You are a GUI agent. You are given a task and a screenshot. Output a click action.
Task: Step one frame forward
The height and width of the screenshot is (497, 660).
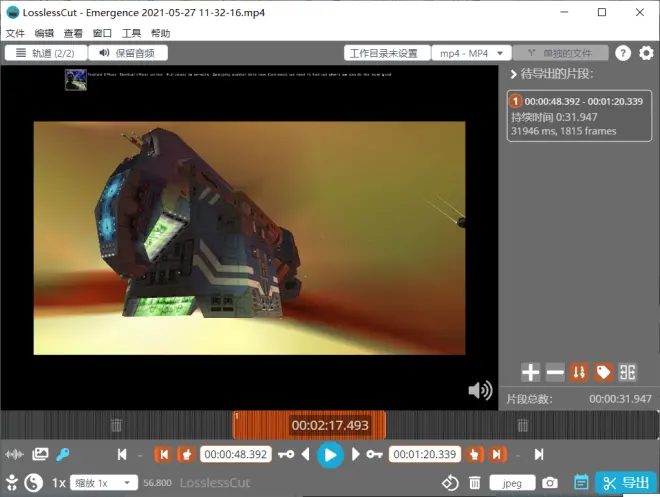pyautogui.click(x=355, y=454)
